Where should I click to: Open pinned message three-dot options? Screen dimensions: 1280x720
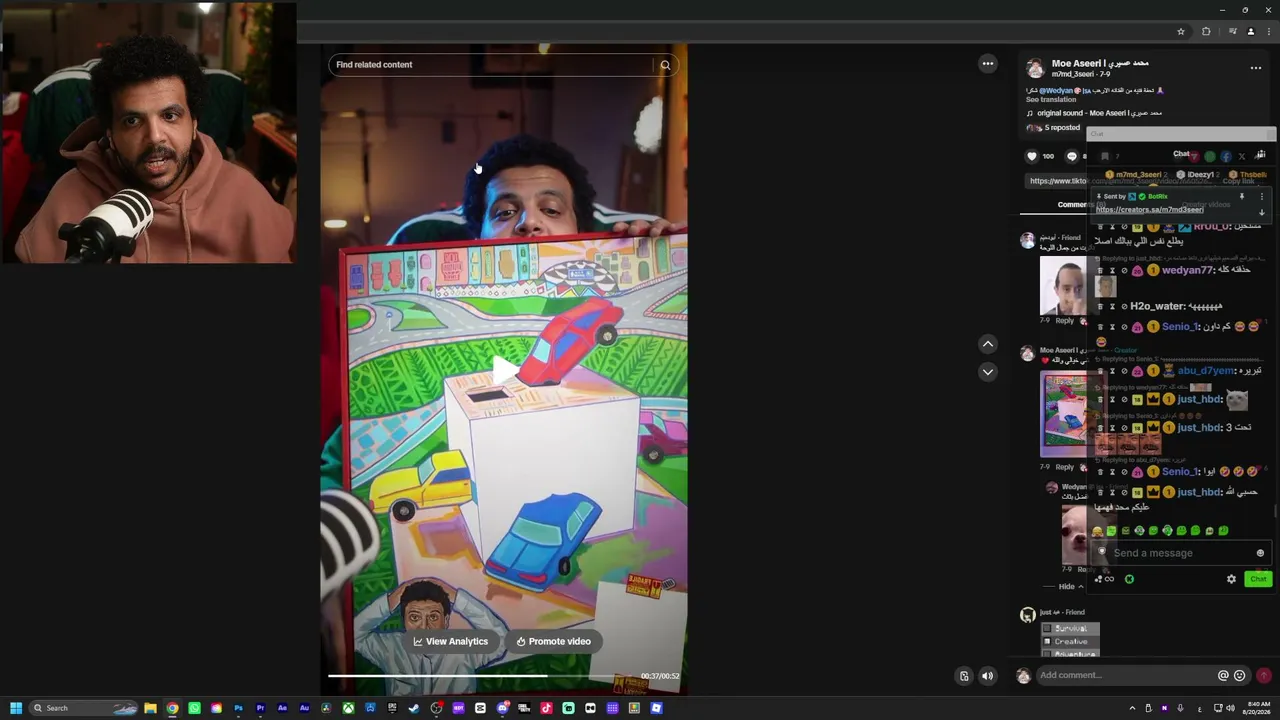click(x=1261, y=197)
